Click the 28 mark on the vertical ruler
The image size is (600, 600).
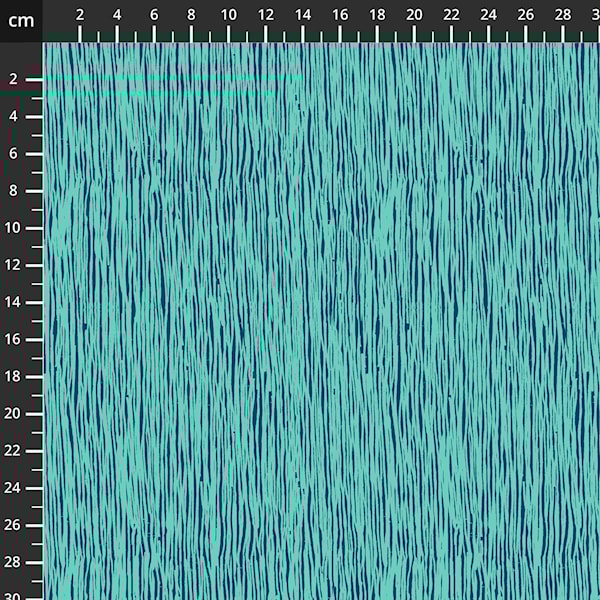pyautogui.click(x=13, y=562)
